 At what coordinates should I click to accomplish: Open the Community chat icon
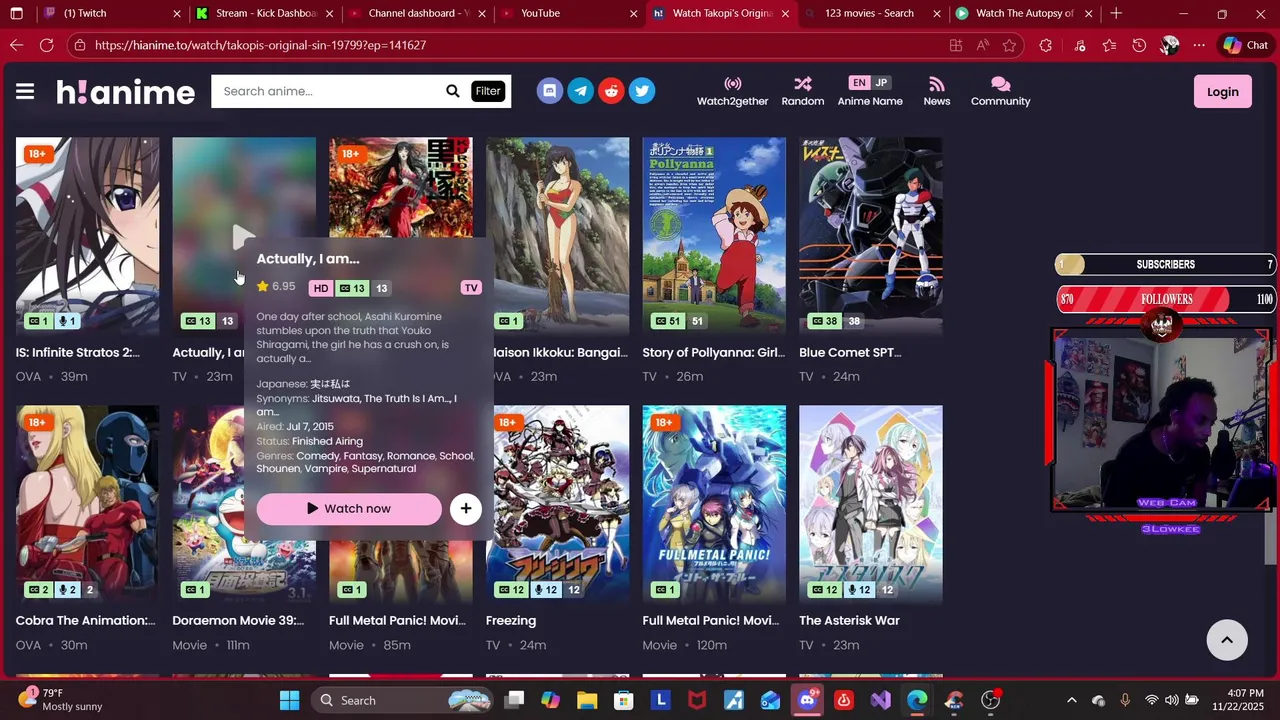[1000, 84]
